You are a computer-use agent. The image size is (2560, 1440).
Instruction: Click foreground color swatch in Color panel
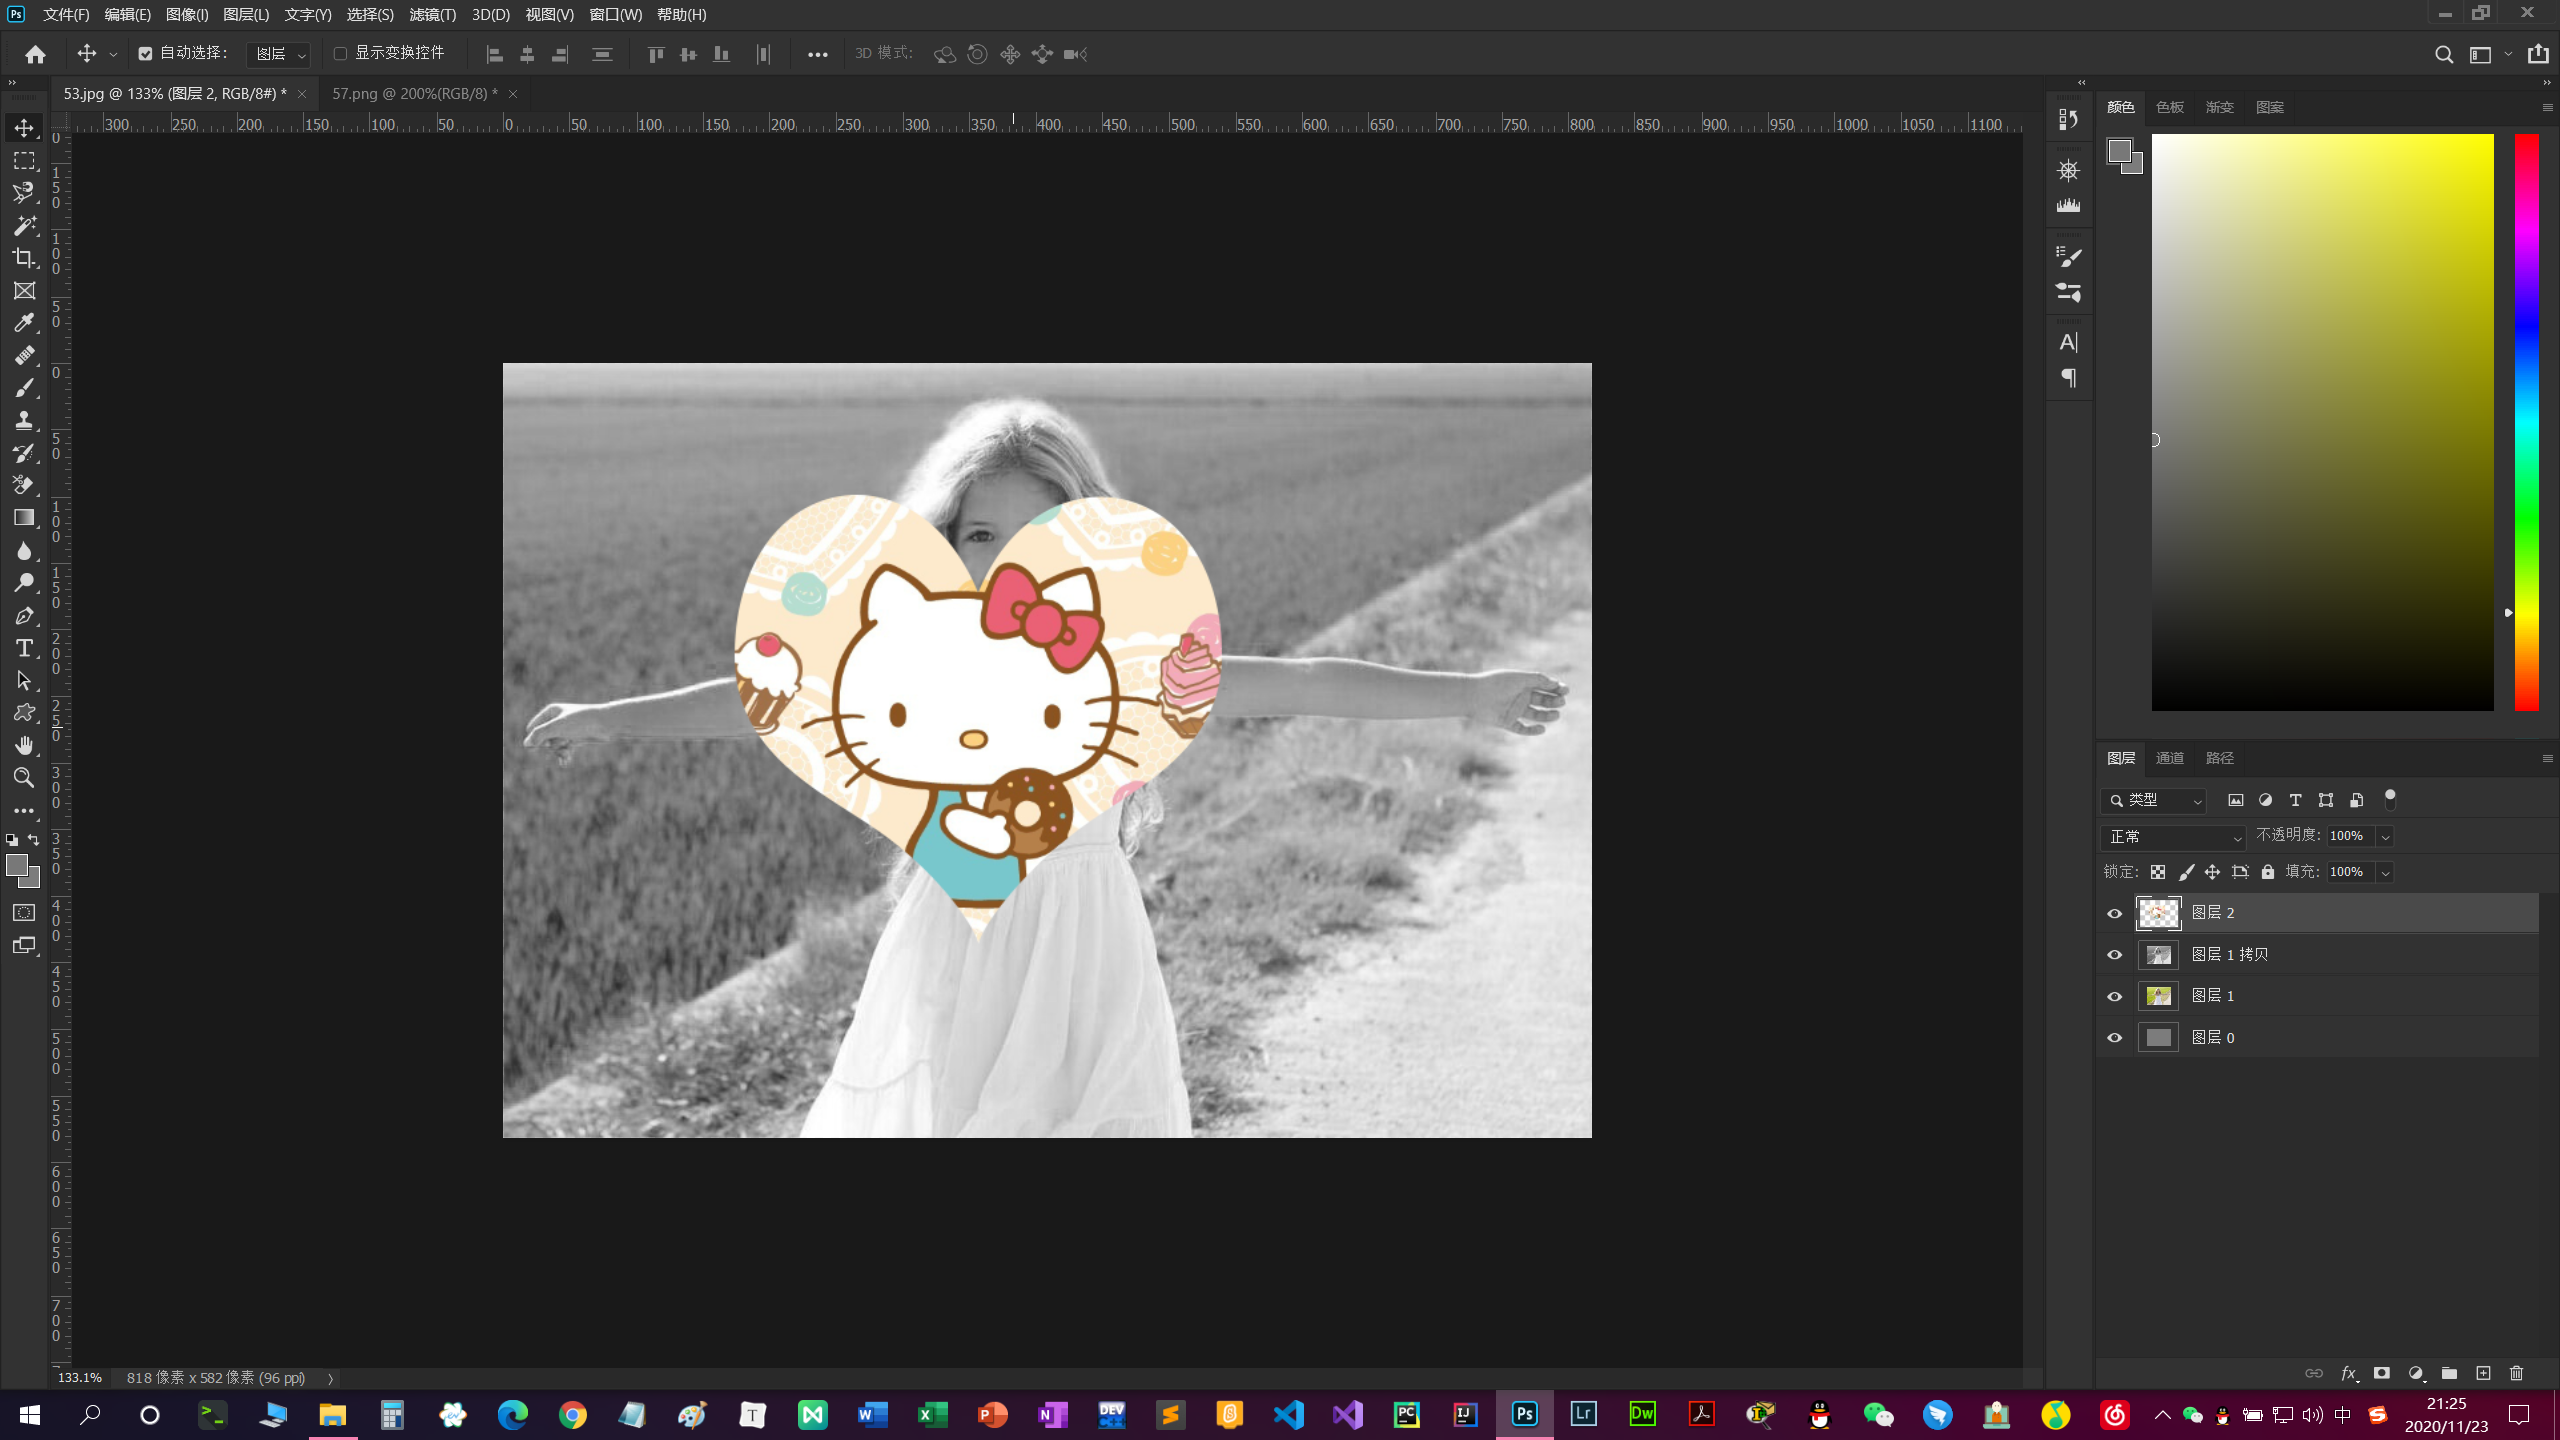2119,151
